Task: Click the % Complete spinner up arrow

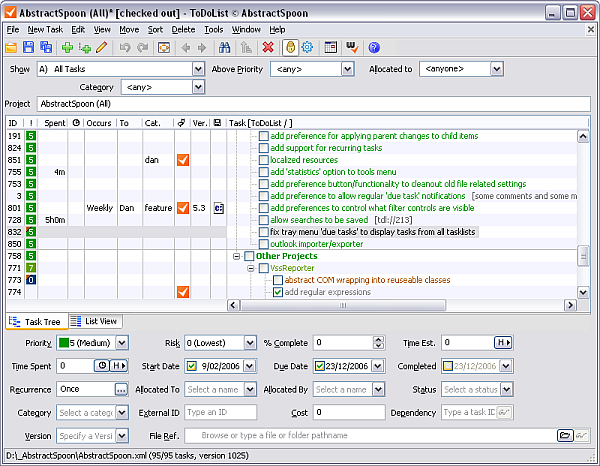Action: 378,339
